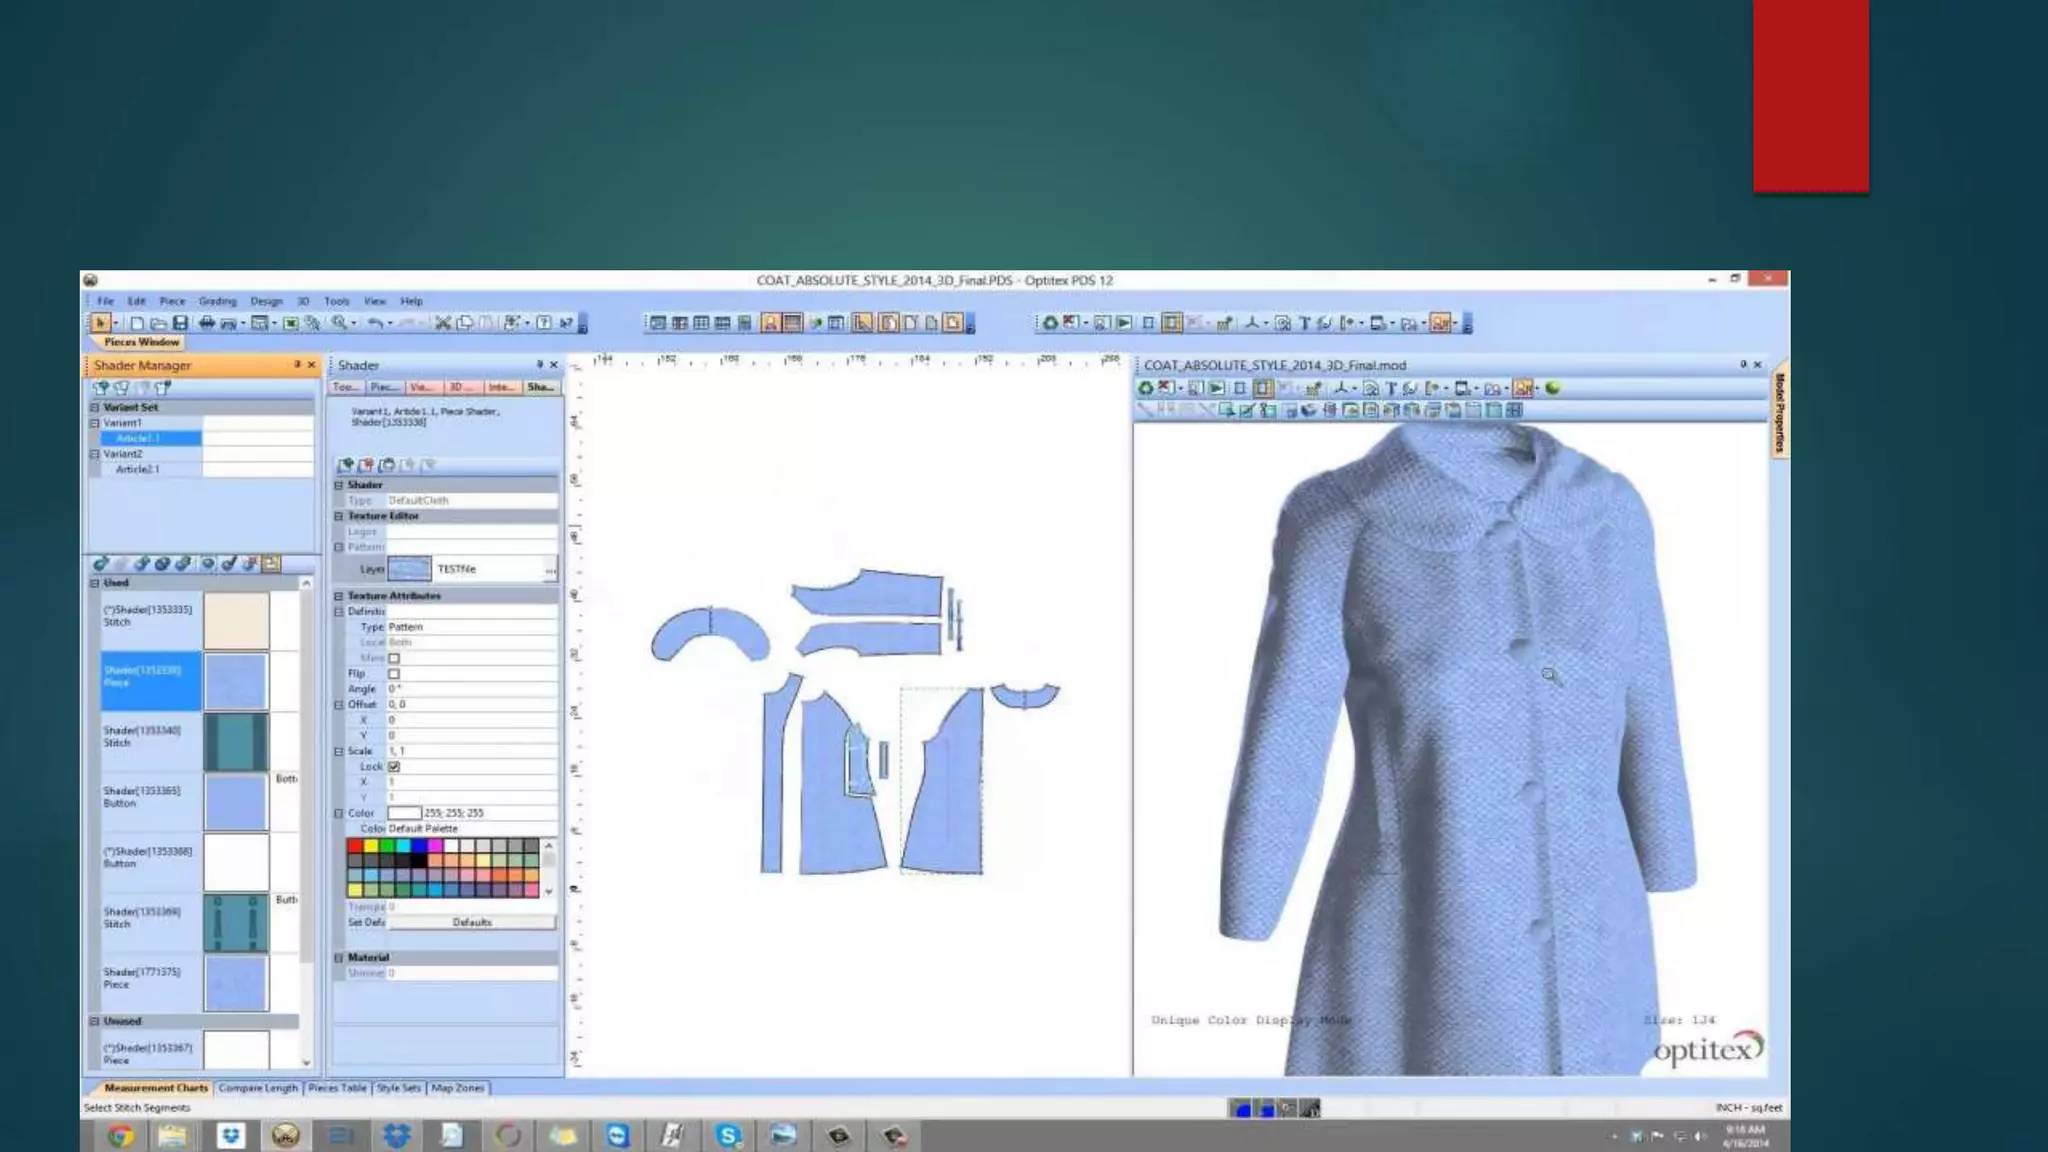Click the New file icon
Viewport: 2048px width, 1152px height.
[x=137, y=323]
